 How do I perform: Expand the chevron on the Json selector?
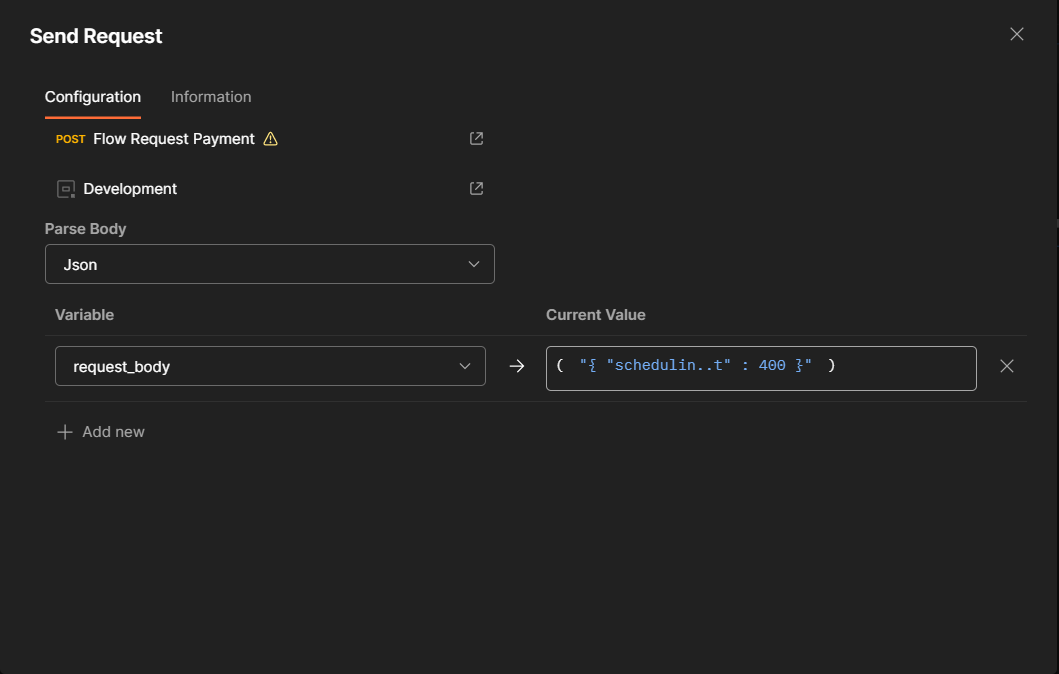point(474,264)
